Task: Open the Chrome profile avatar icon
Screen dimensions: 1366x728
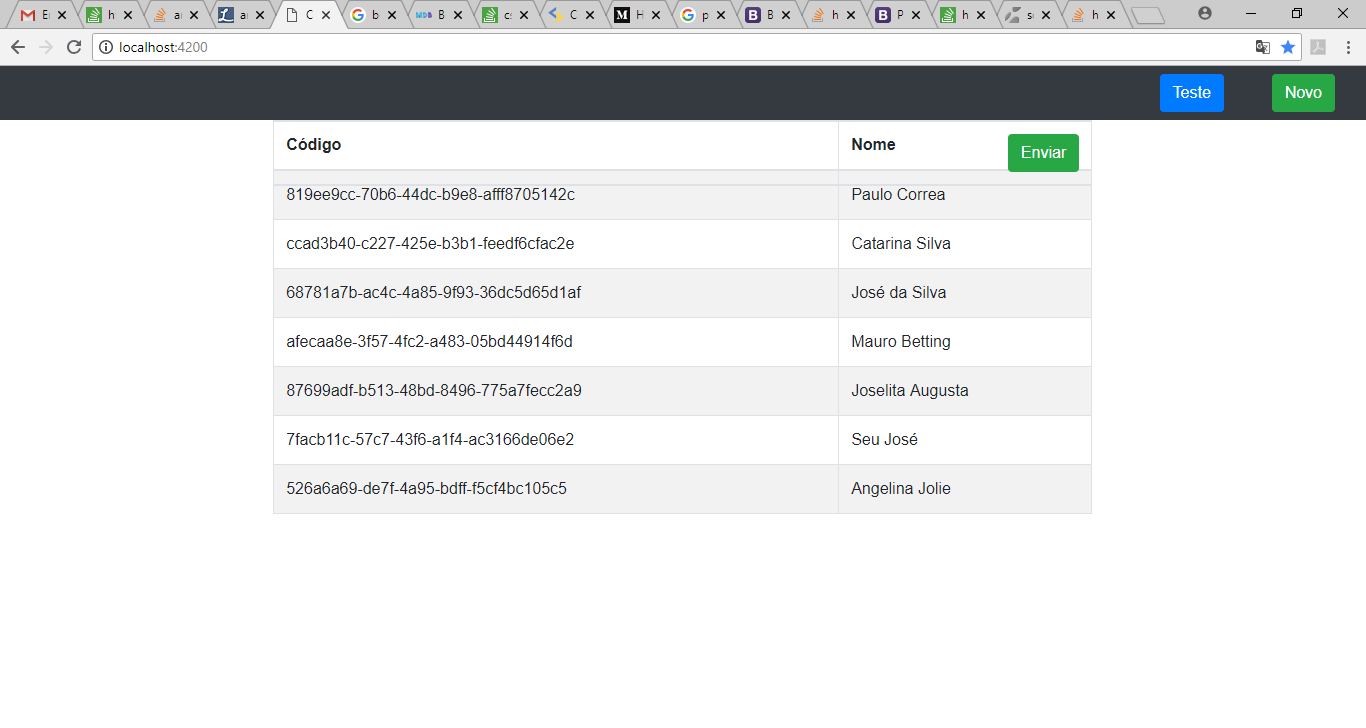Action: pyautogui.click(x=1205, y=13)
